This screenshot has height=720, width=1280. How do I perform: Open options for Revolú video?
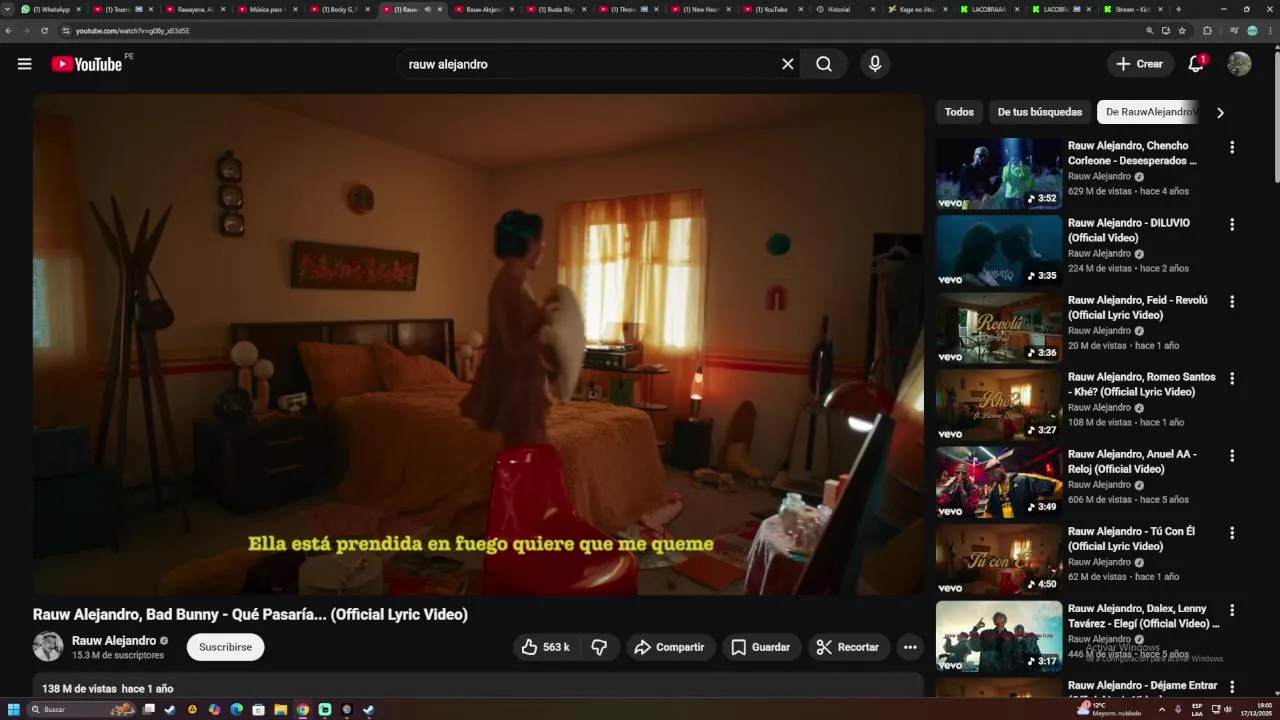tap(1232, 301)
